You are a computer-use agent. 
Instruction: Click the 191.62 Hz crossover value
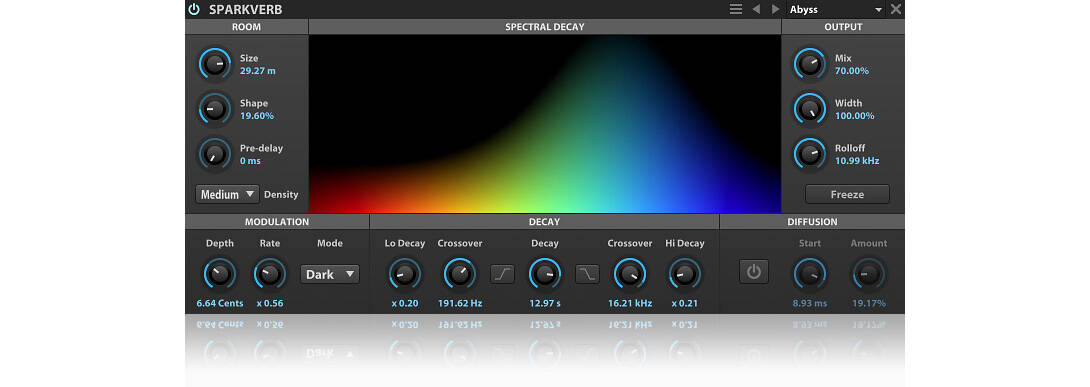[x=459, y=304]
